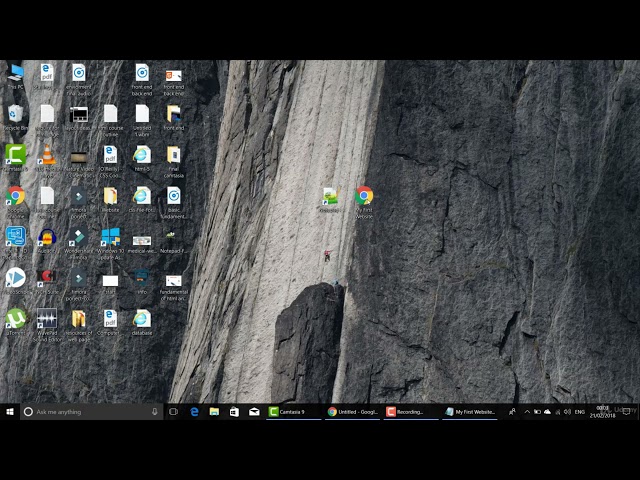The image size is (640, 480).
Task: Launch Microsoft Edge from taskbar
Action: (x=194, y=412)
